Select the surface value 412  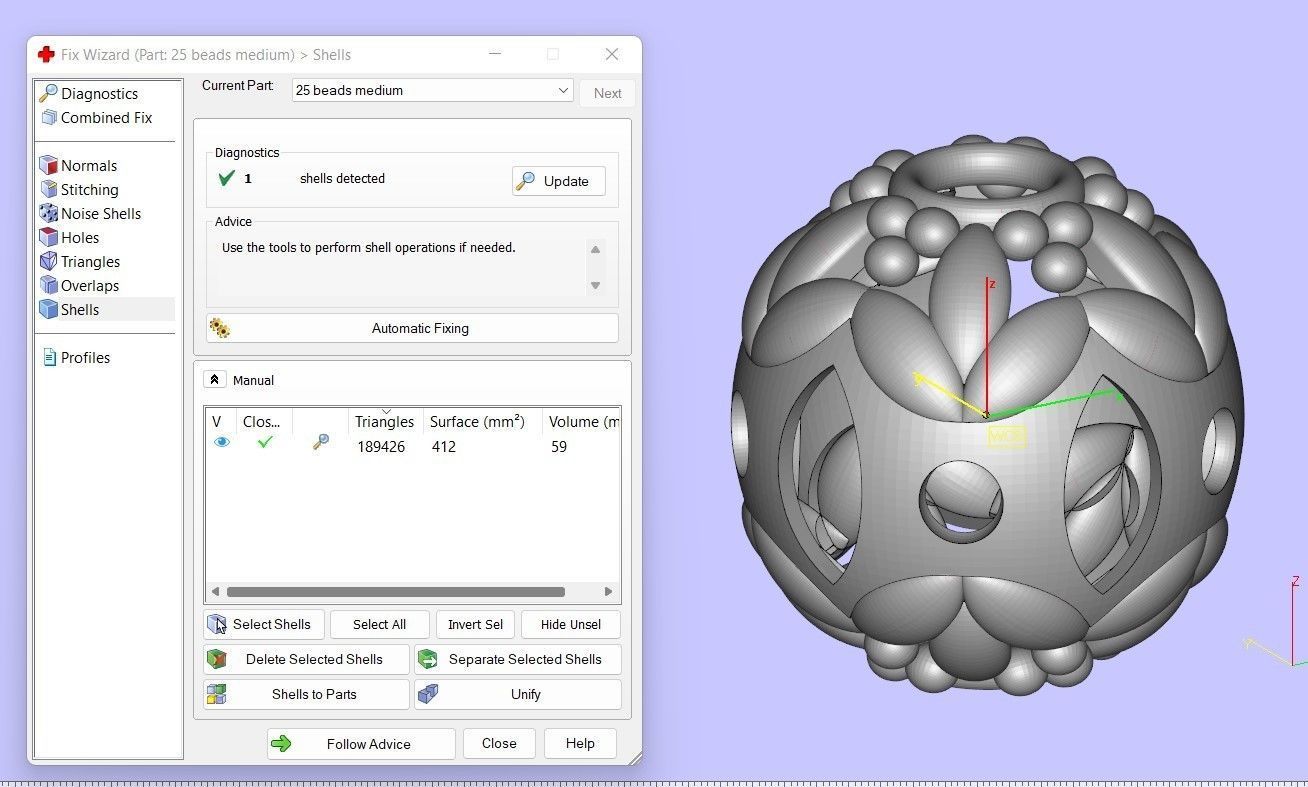(x=444, y=447)
